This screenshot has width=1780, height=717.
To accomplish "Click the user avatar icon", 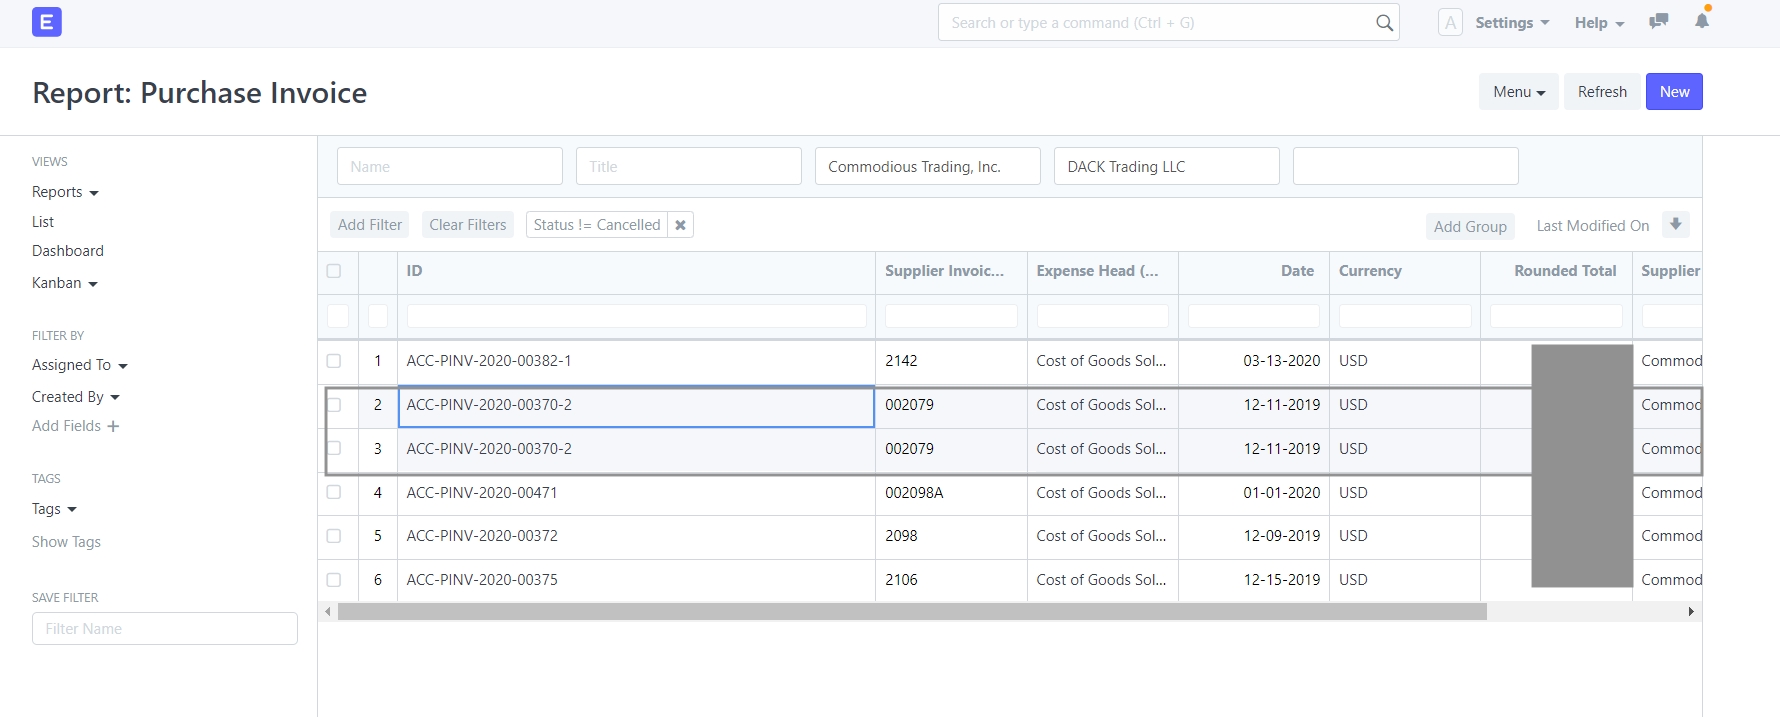I will click(1450, 23).
